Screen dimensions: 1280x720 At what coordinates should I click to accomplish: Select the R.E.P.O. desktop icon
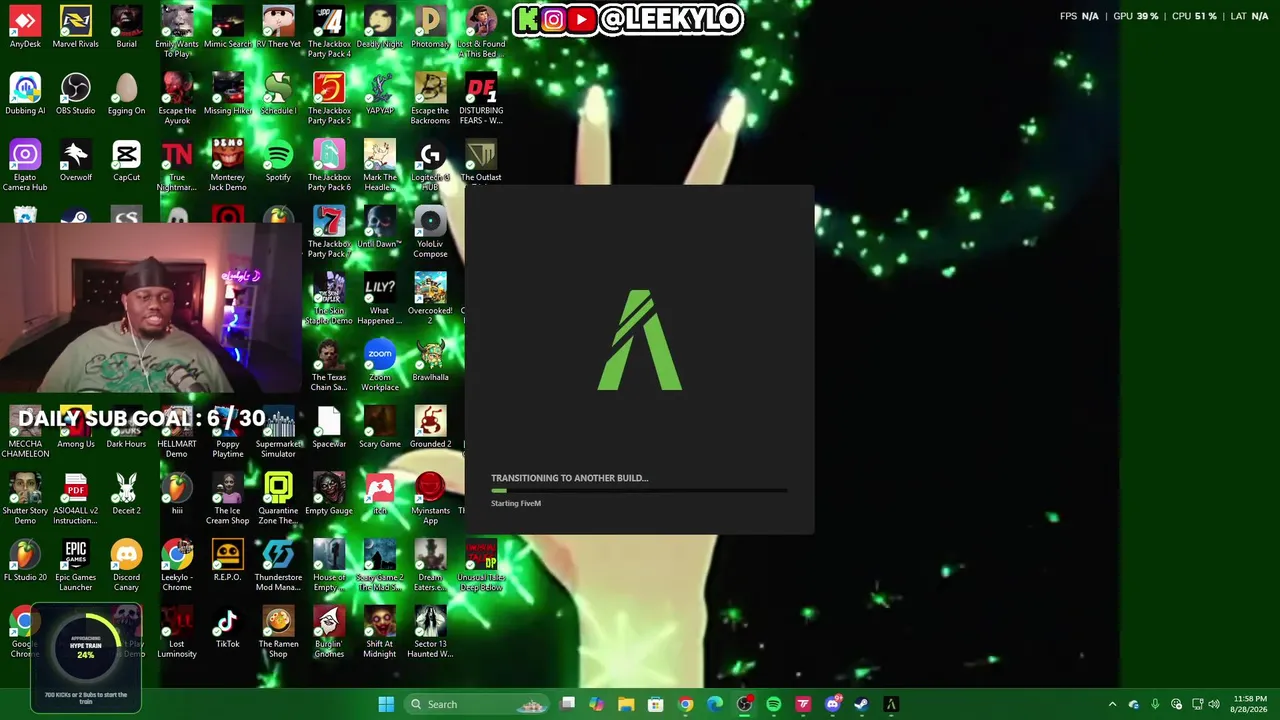pos(228,561)
